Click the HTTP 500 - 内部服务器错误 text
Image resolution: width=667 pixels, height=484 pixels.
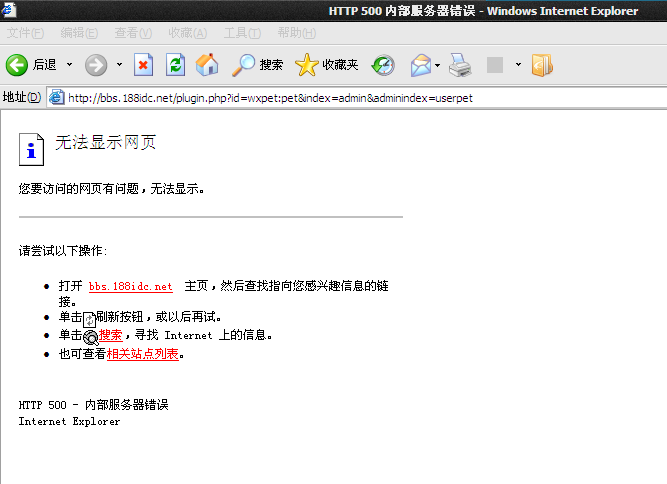94,404
